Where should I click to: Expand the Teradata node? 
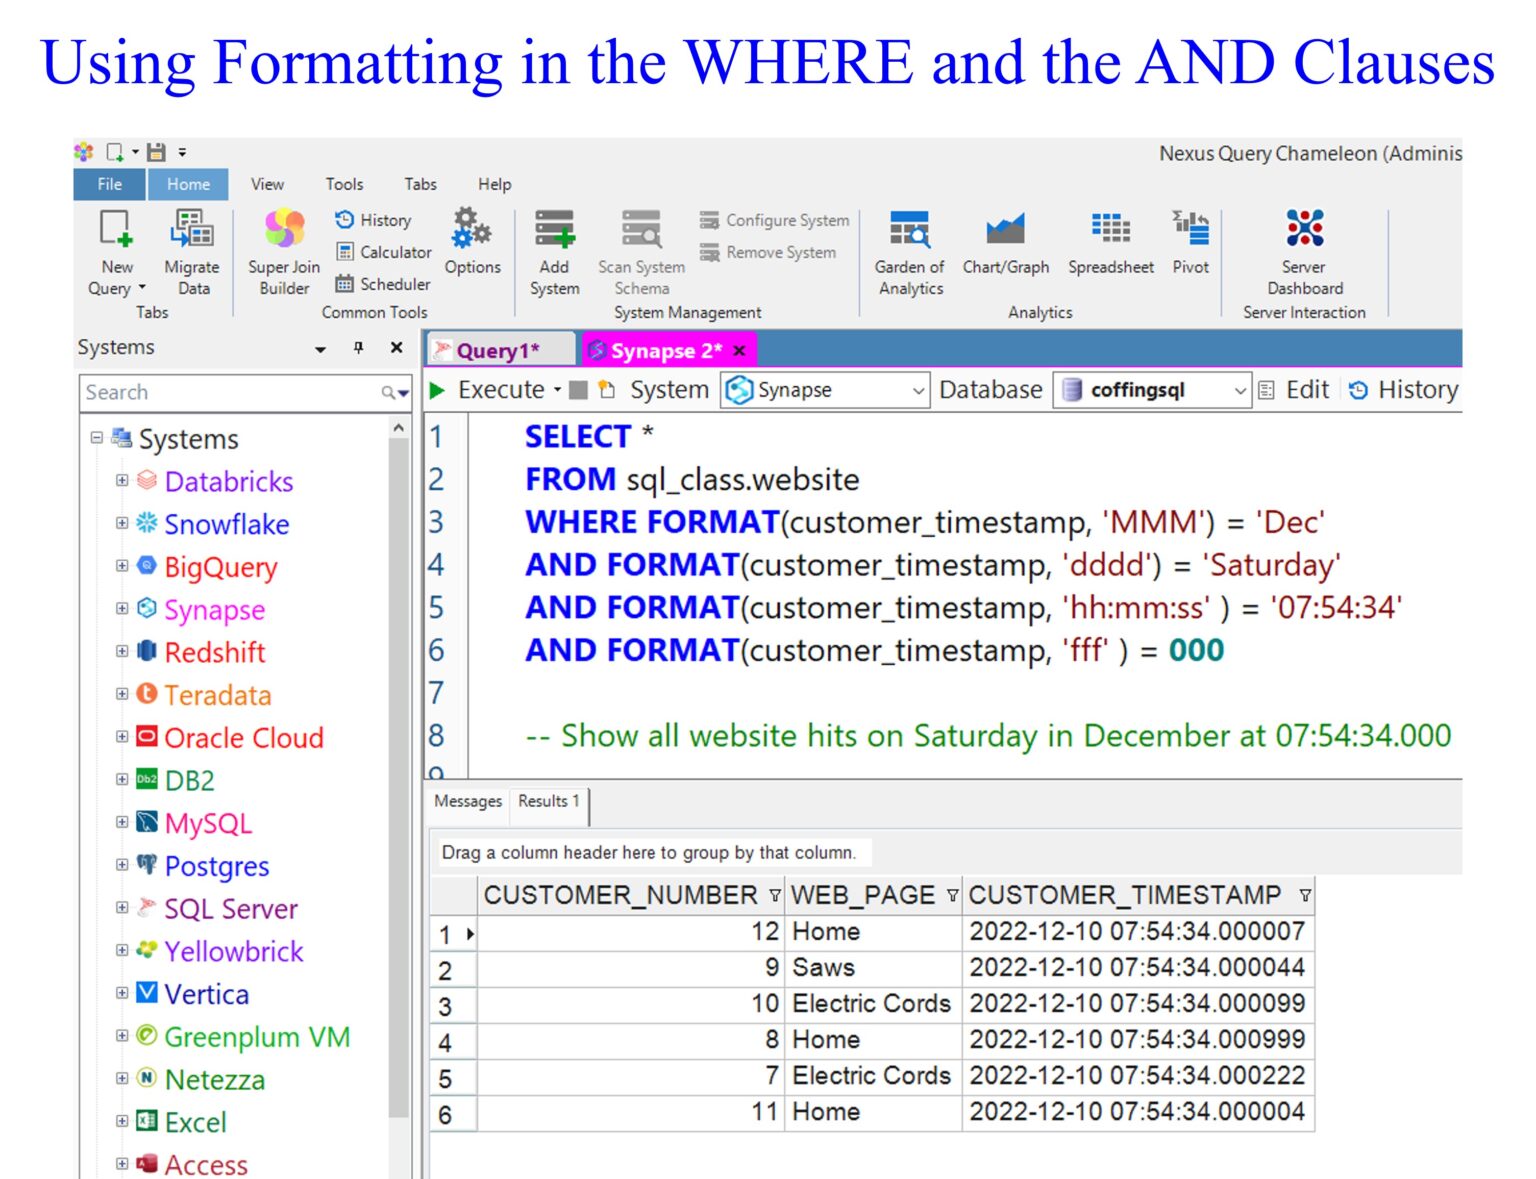click(122, 695)
